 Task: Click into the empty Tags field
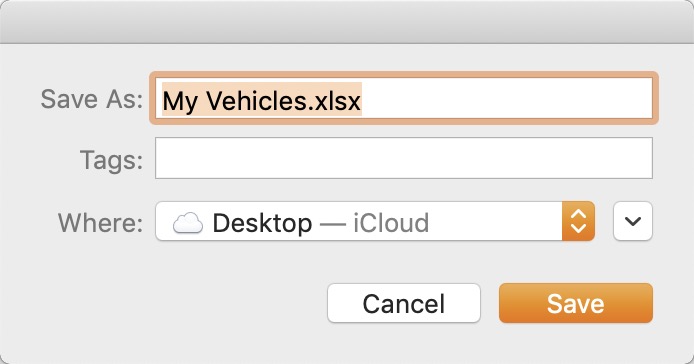pyautogui.click(x=404, y=158)
